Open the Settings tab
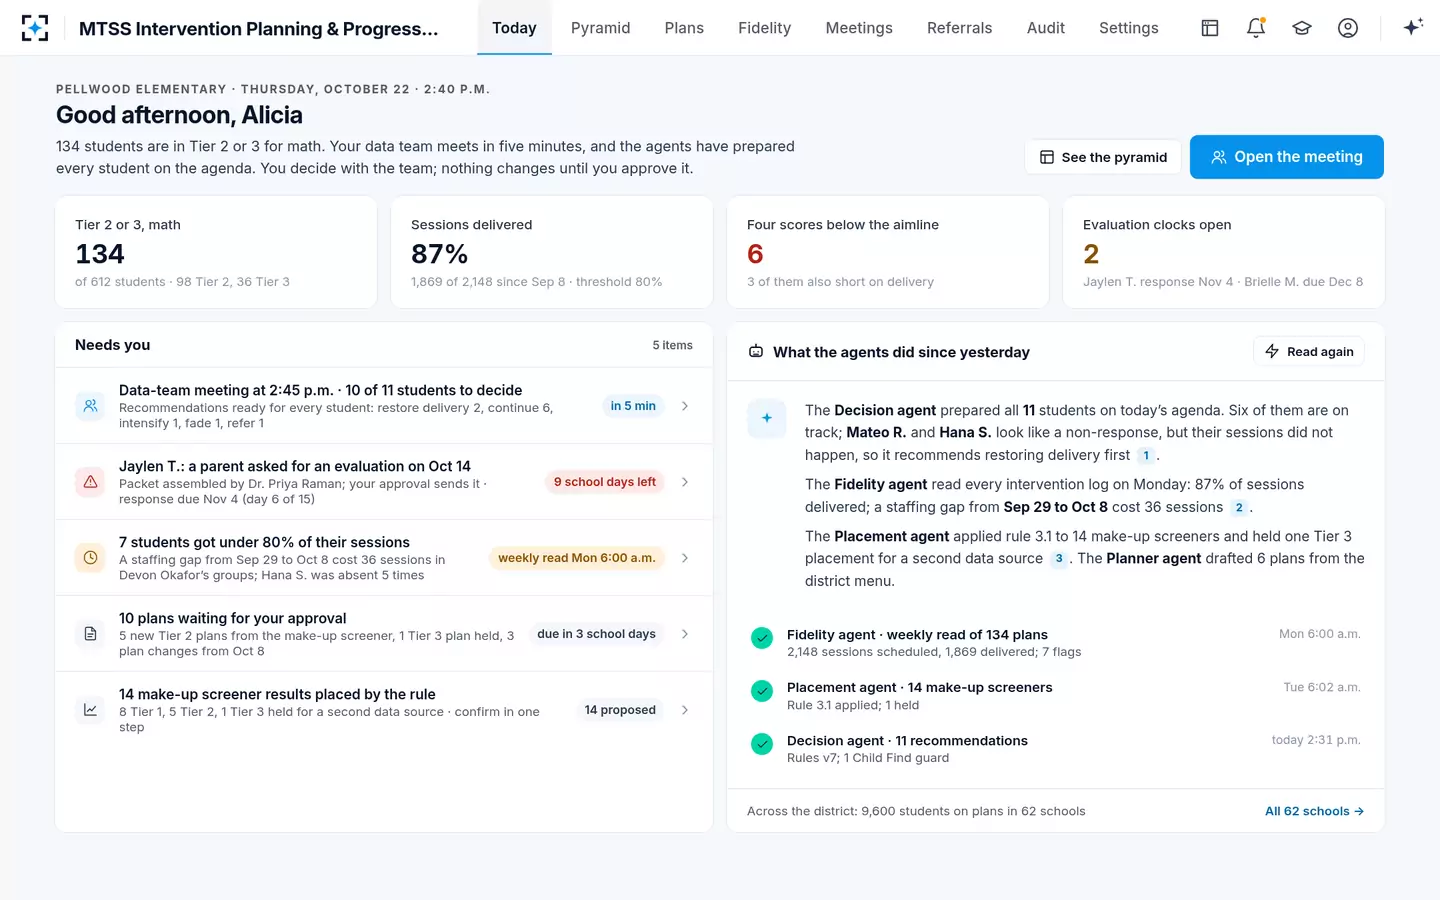Viewport: 1440px width, 900px height. pos(1129,28)
